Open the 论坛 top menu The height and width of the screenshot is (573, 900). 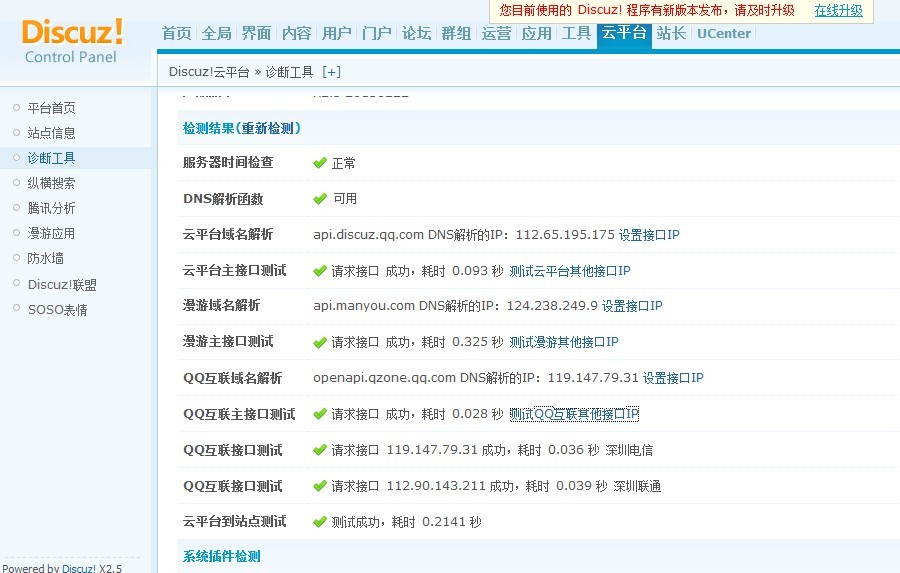click(x=416, y=33)
